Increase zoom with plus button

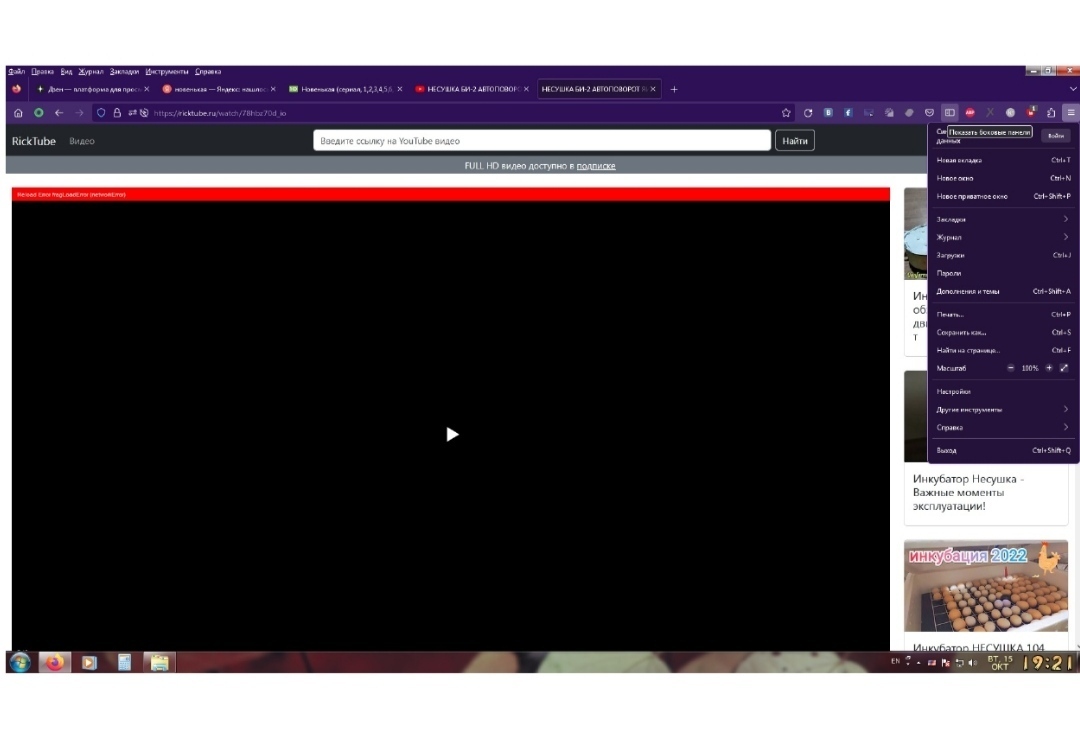[1049, 368]
